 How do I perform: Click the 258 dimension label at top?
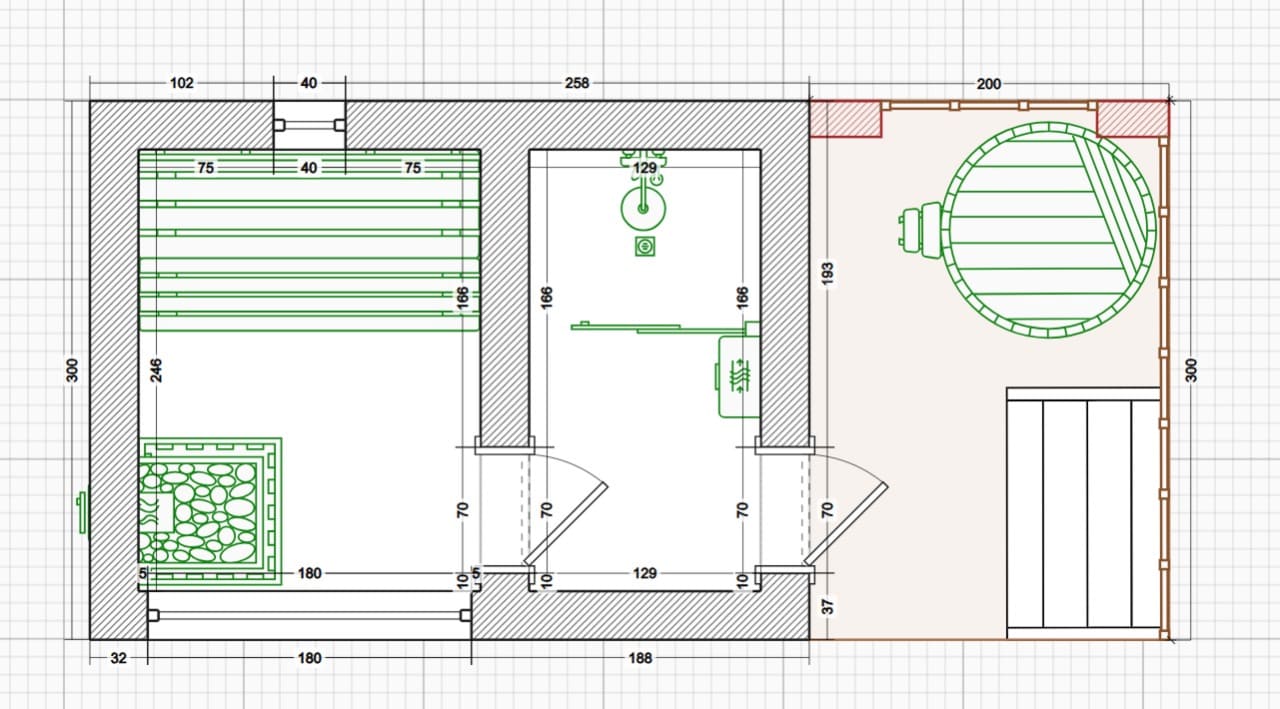[577, 83]
